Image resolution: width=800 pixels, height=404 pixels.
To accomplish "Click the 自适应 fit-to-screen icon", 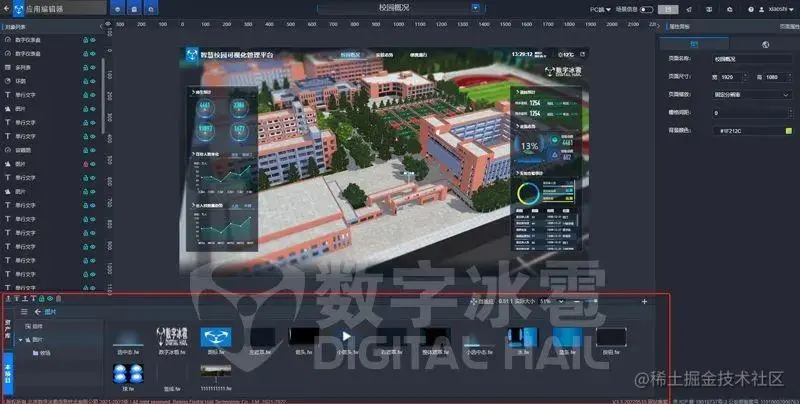I will 473,301.
